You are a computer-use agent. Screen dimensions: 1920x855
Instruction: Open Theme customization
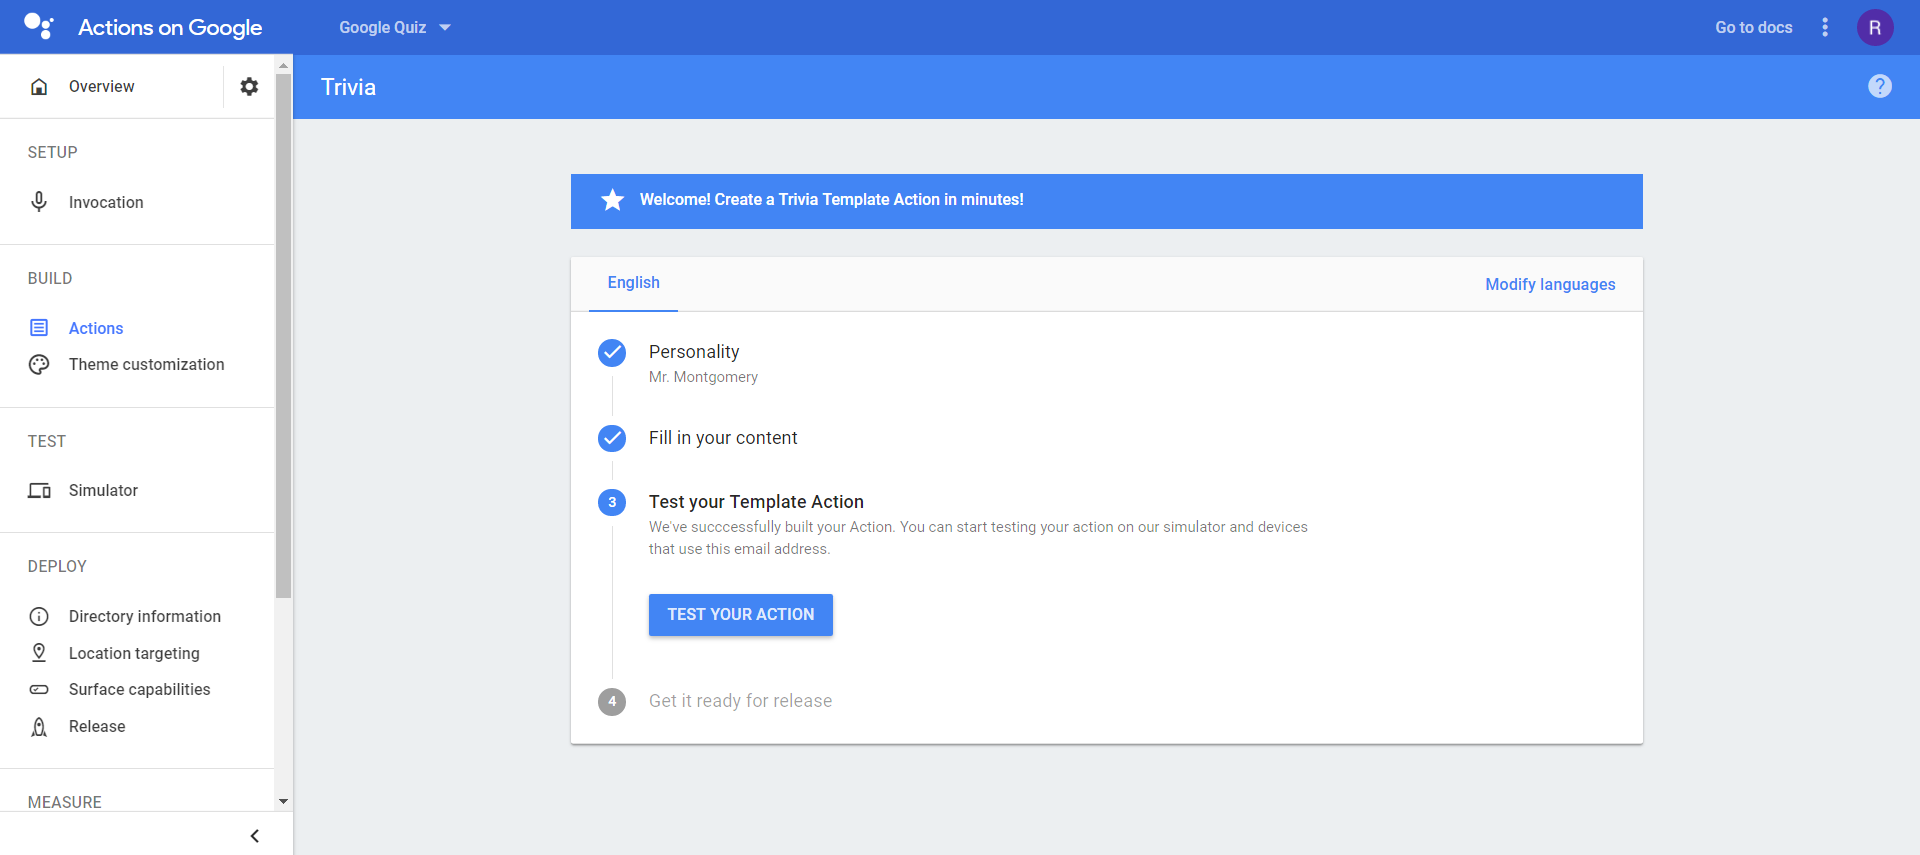tap(146, 364)
